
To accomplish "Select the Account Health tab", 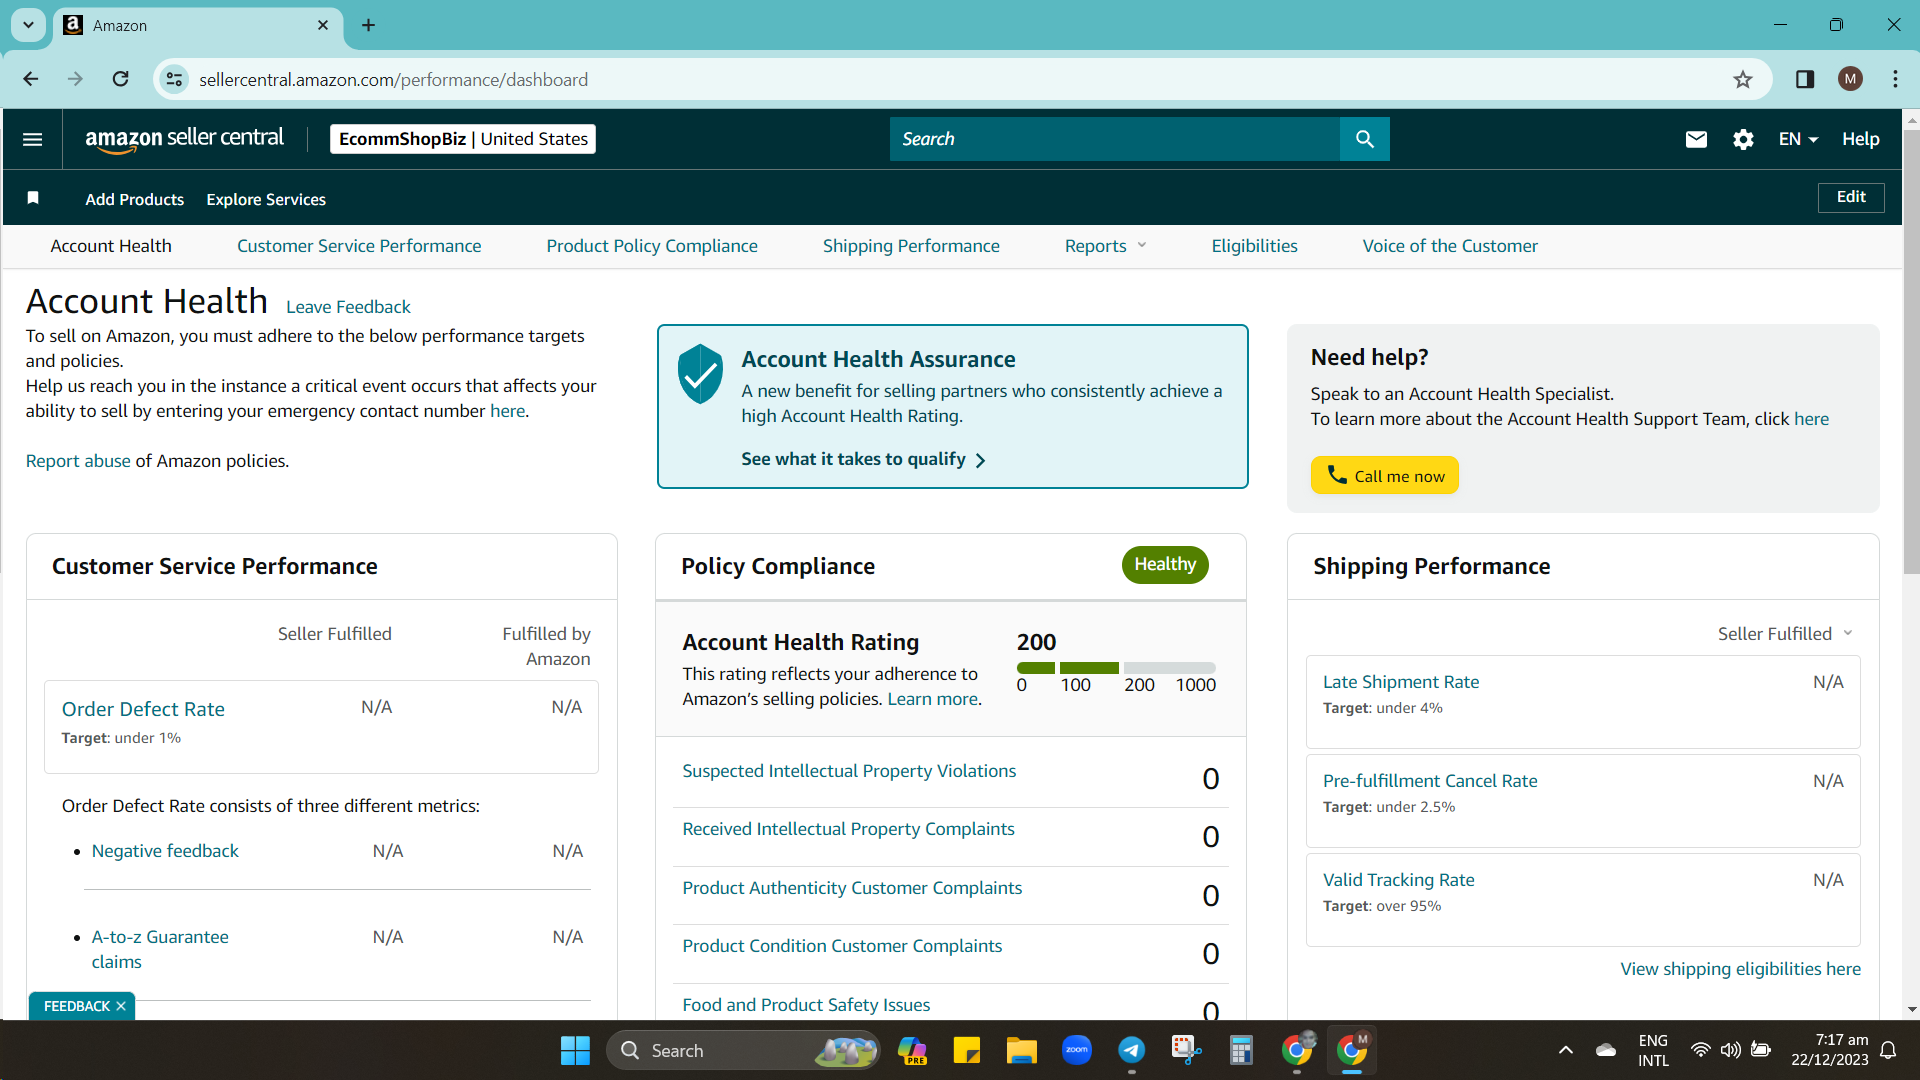I will click(111, 246).
